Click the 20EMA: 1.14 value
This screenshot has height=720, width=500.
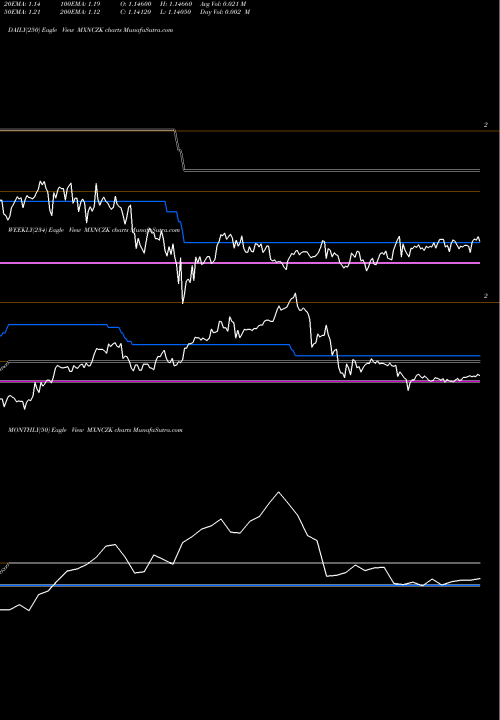click(x=22, y=4)
